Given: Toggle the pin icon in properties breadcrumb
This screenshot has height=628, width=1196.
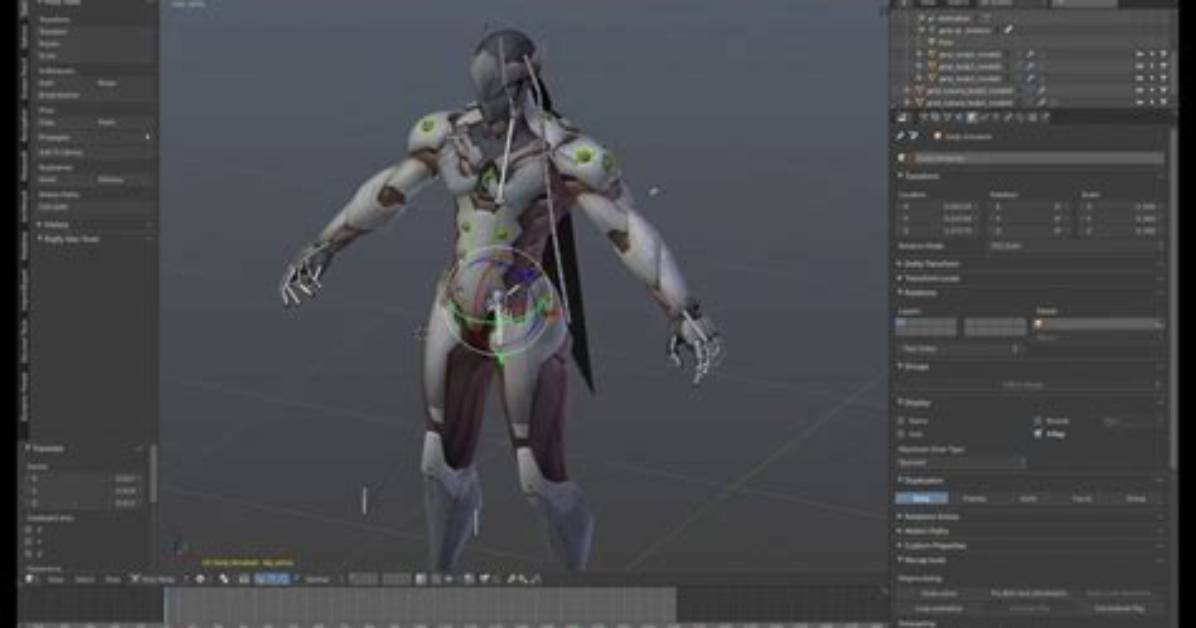Looking at the screenshot, I should 899,136.
